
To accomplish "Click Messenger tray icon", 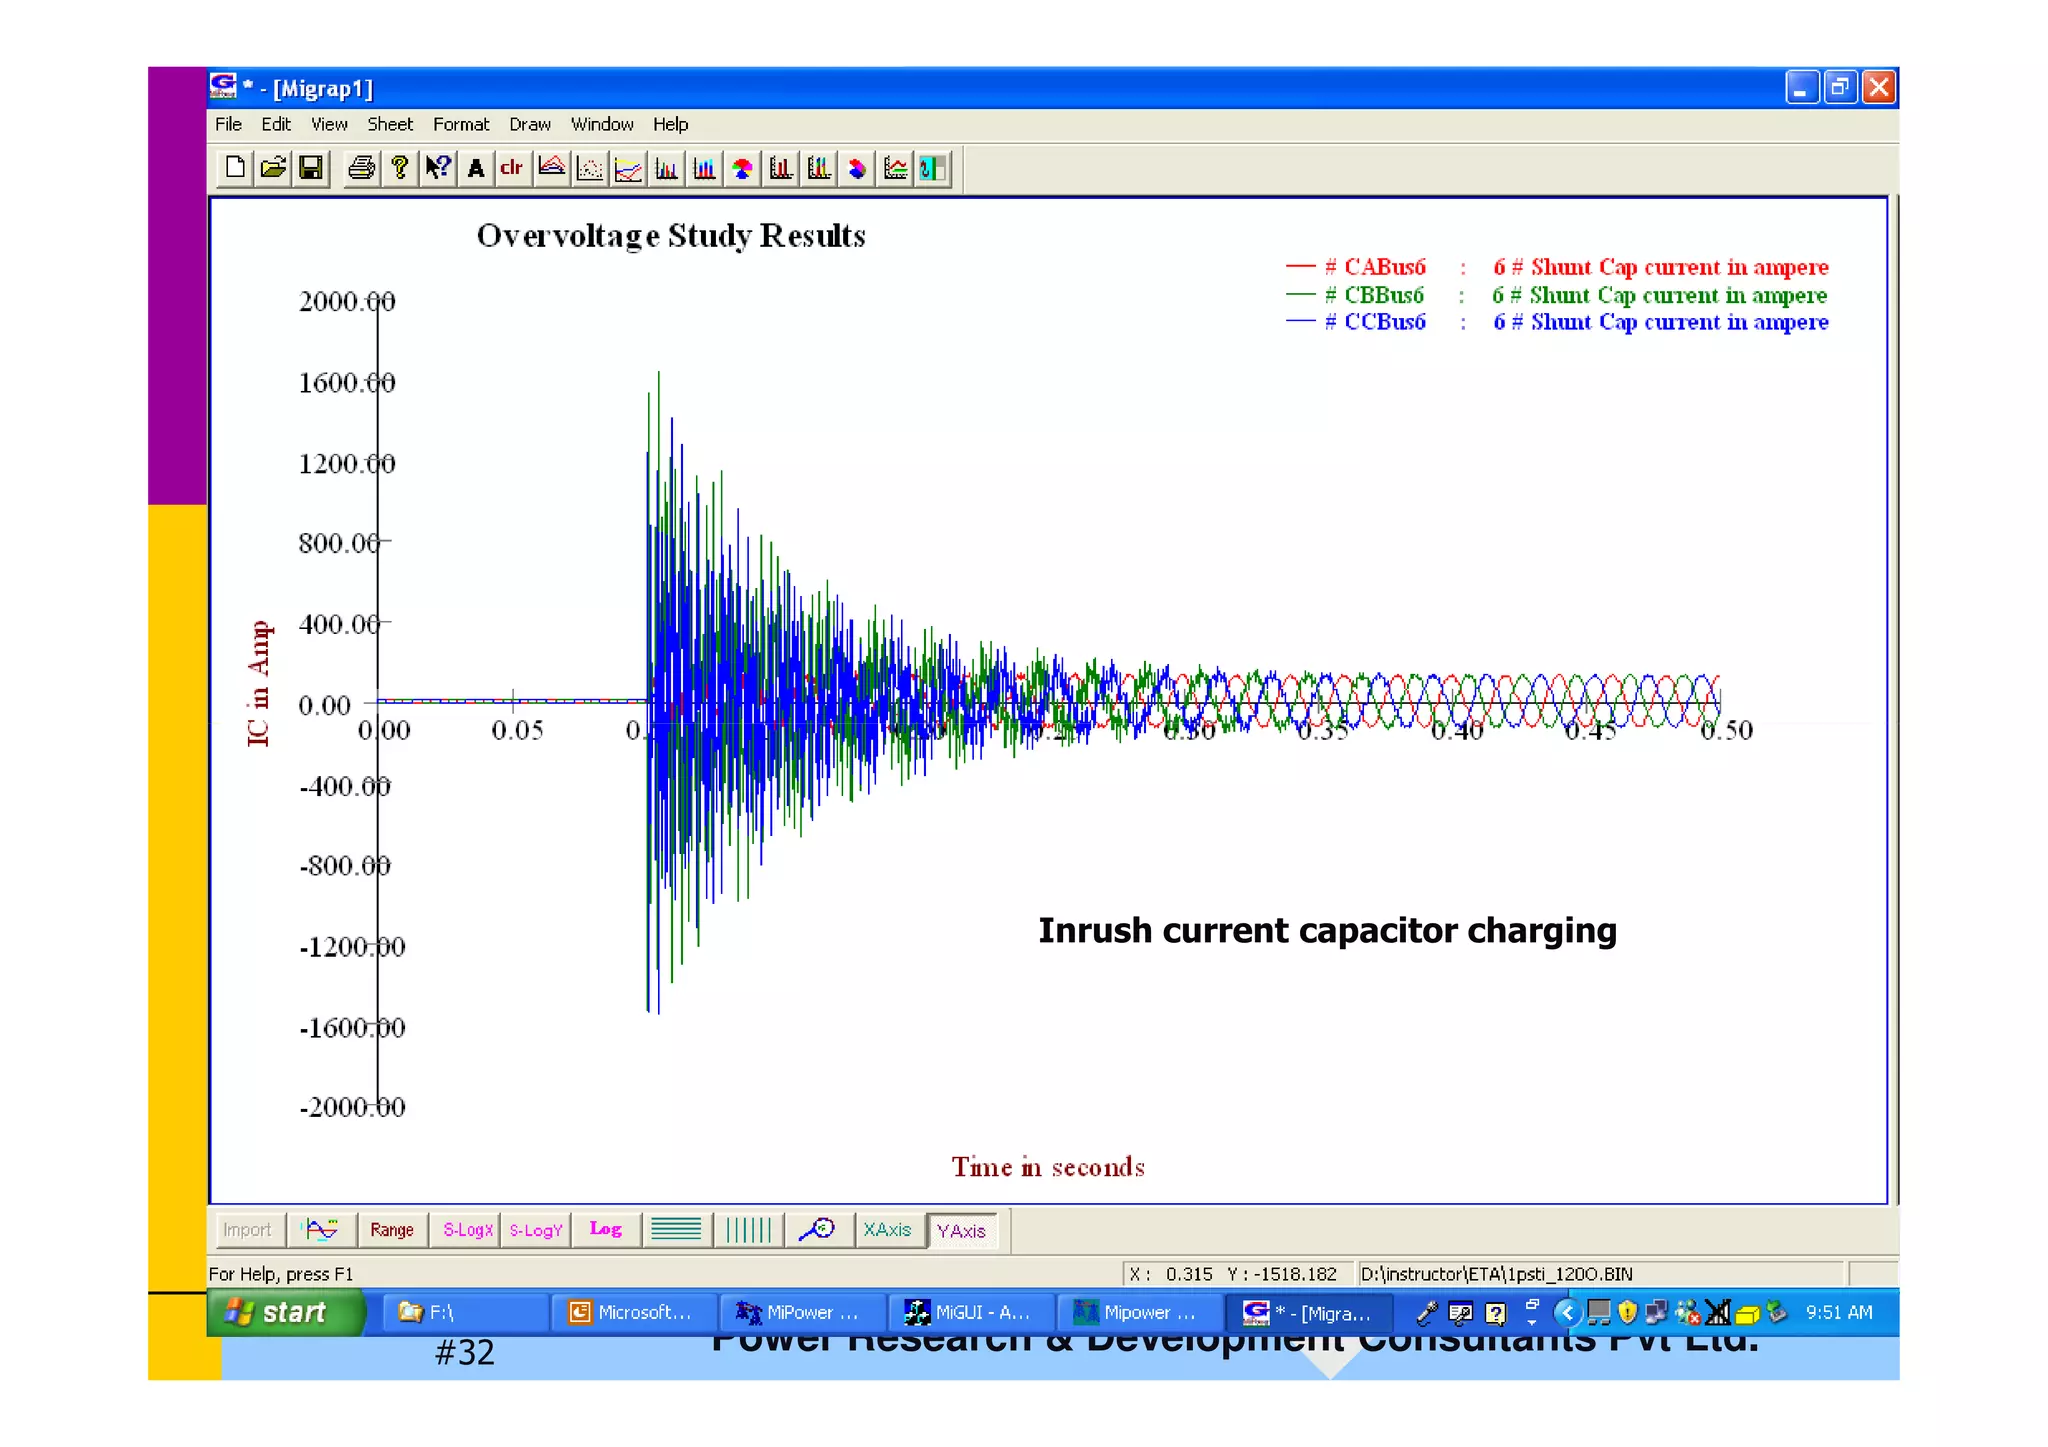I will 1687,1312.
